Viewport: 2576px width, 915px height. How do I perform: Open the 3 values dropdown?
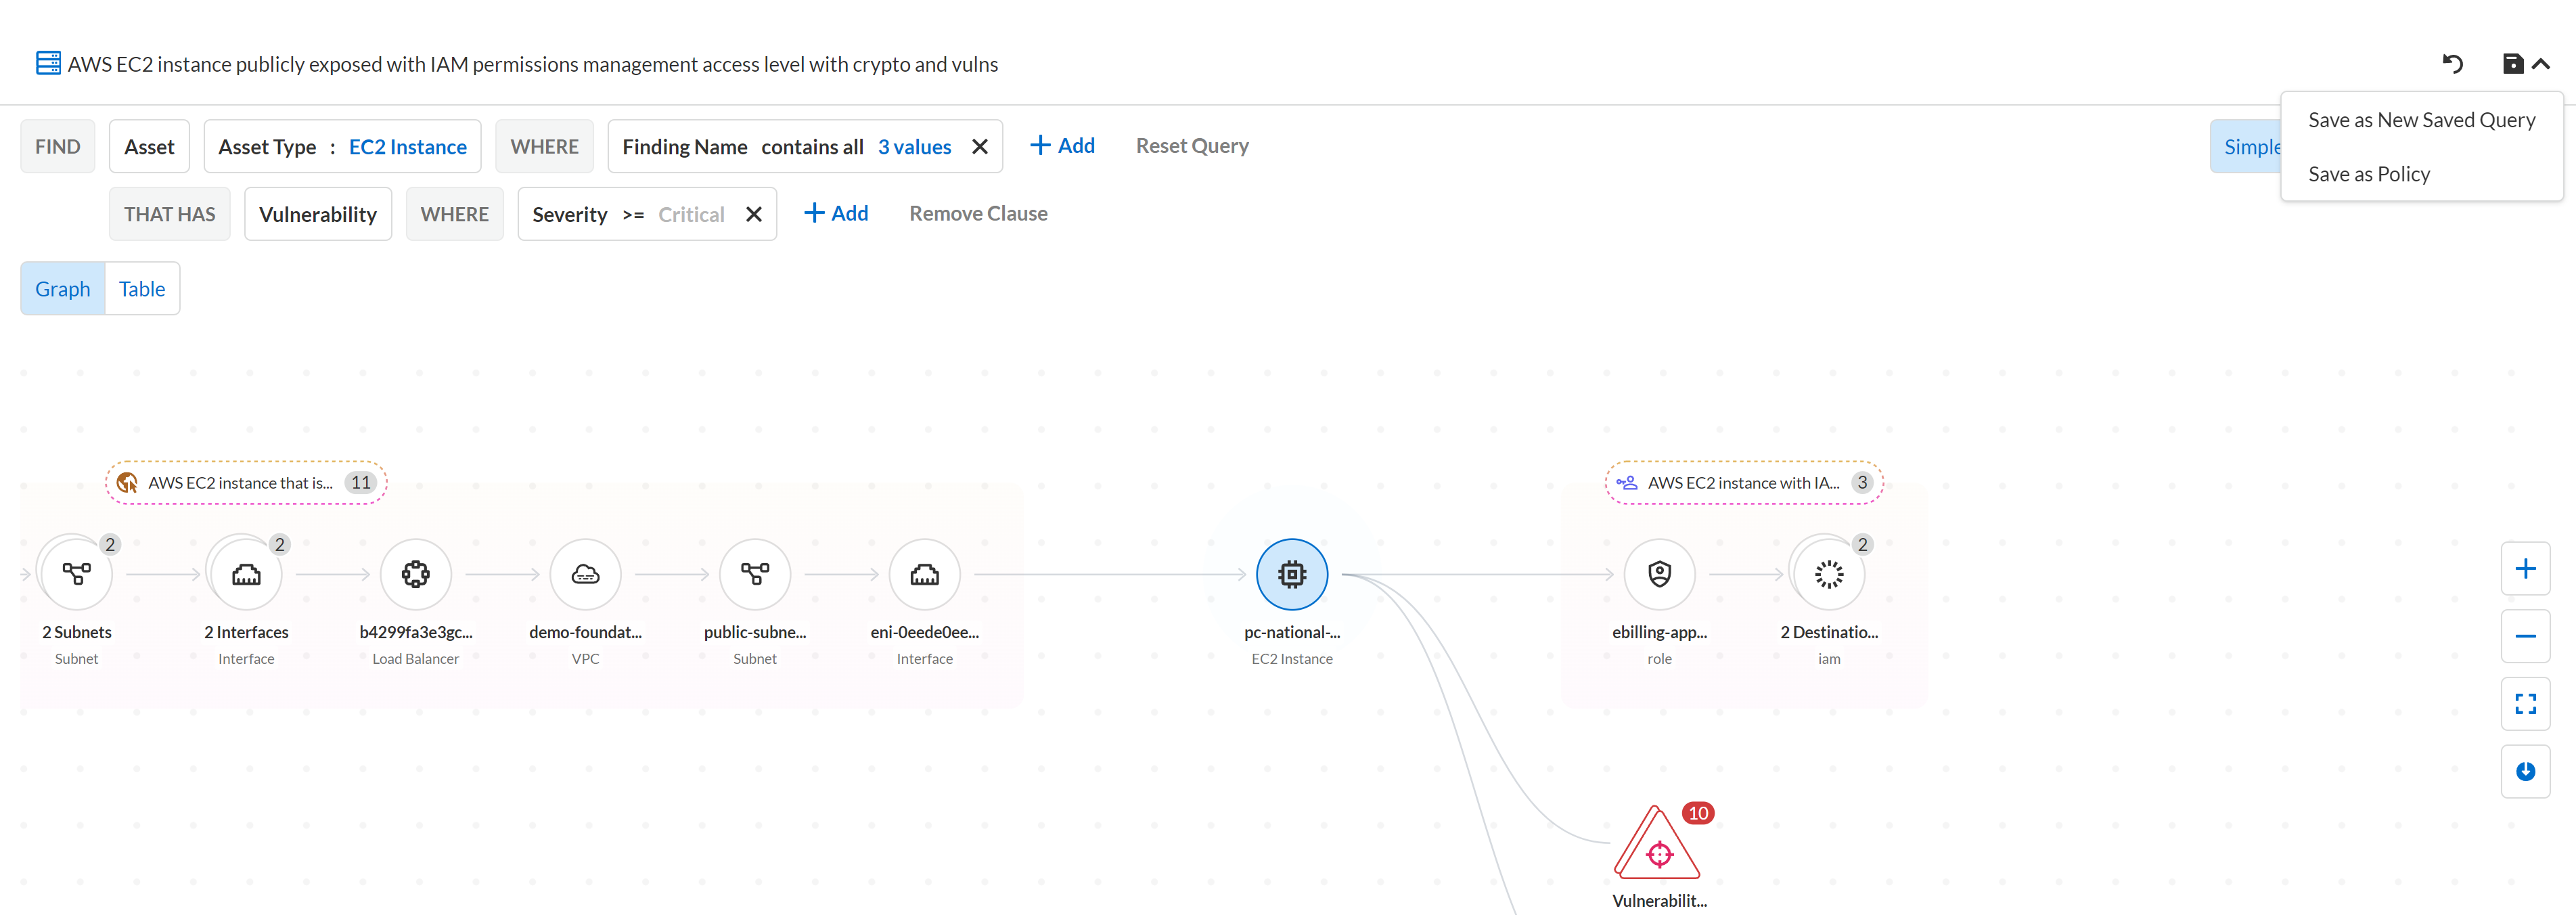[914, 147]
